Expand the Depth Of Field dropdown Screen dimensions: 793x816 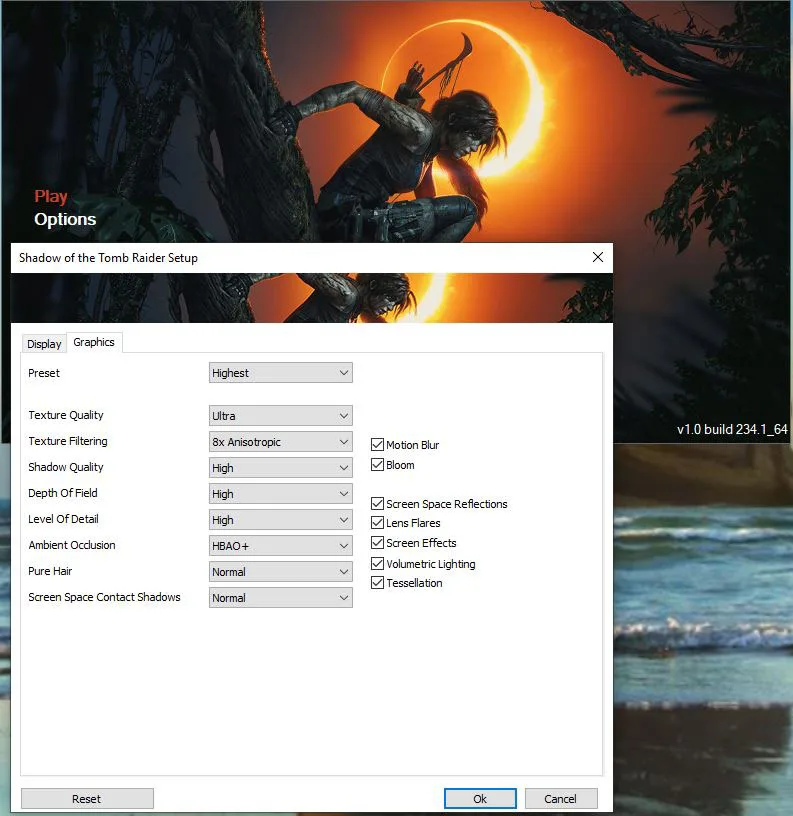pos(280,493)
